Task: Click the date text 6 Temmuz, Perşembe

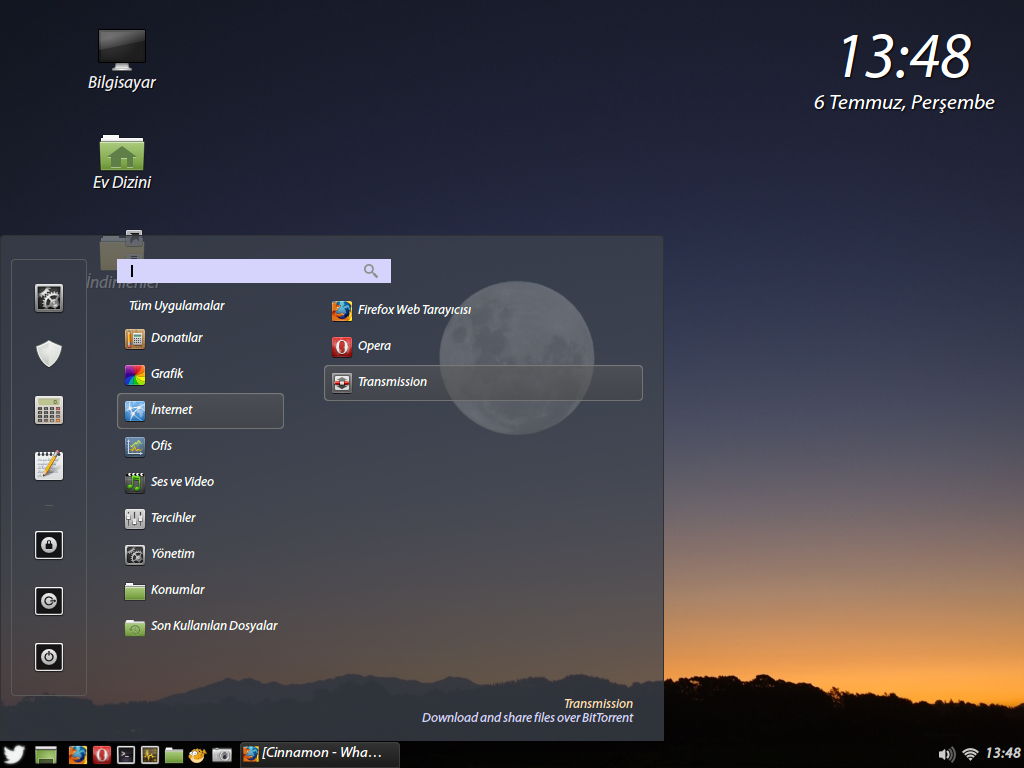Action: (x=904, y=103)
